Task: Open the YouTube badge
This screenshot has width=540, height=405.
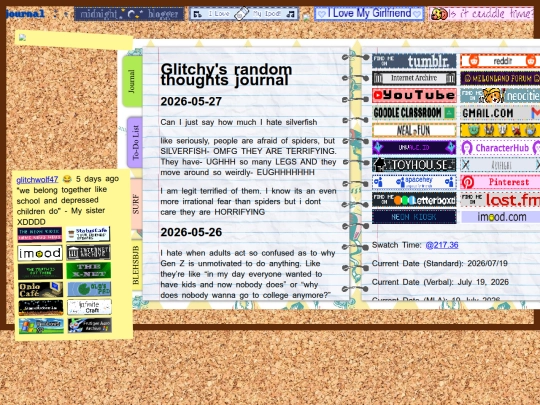Action: coord(414,95)
